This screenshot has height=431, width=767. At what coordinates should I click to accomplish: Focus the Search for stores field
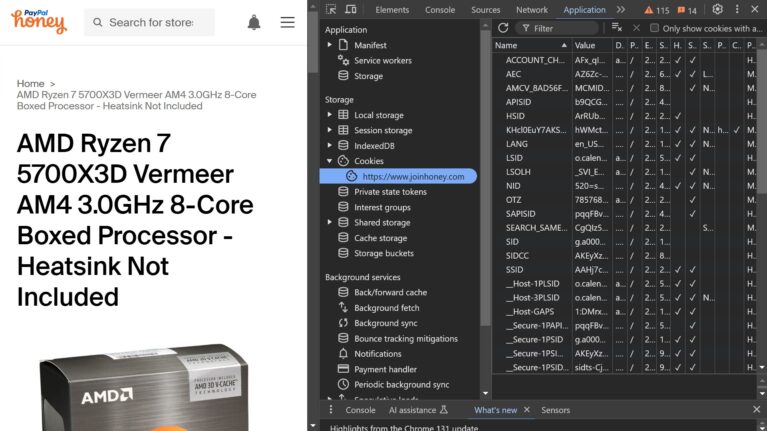[149, 23]
